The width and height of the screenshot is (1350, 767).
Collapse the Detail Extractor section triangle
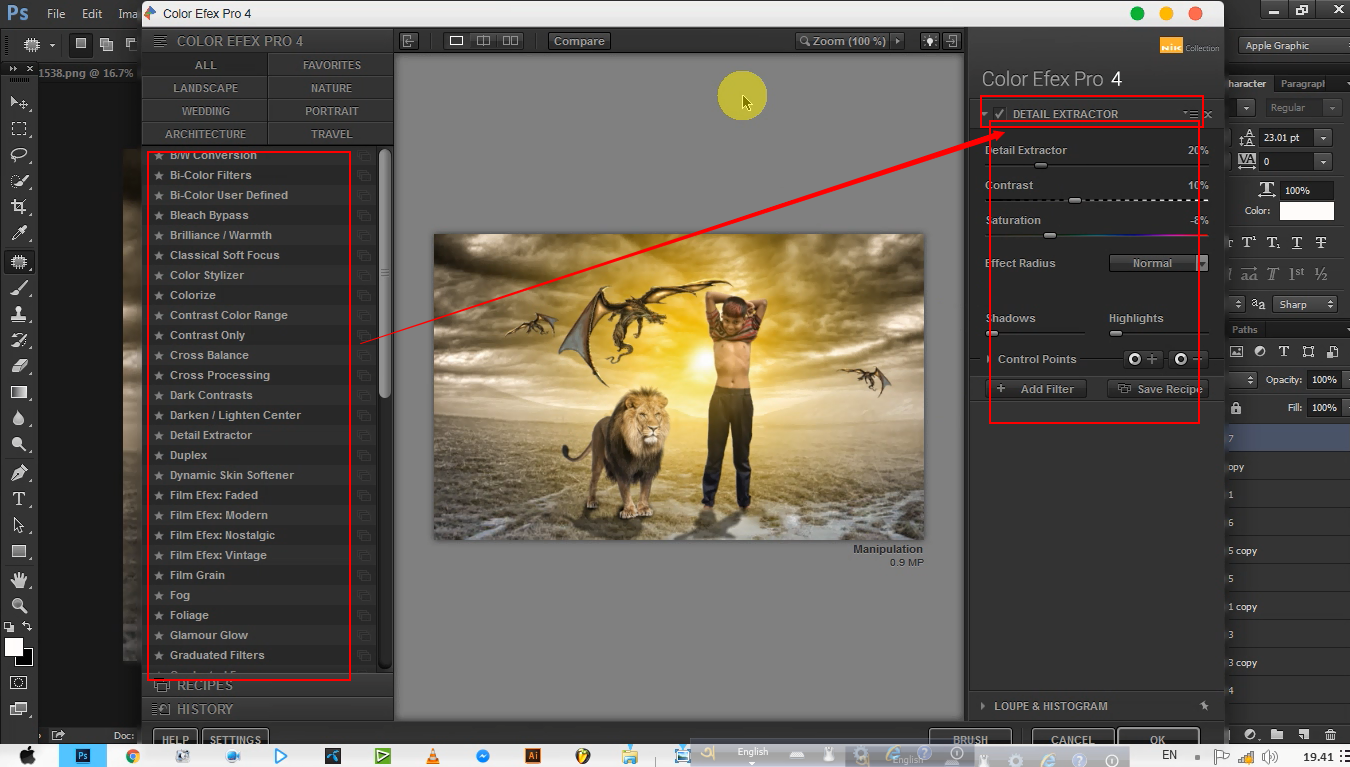point(985,114)
